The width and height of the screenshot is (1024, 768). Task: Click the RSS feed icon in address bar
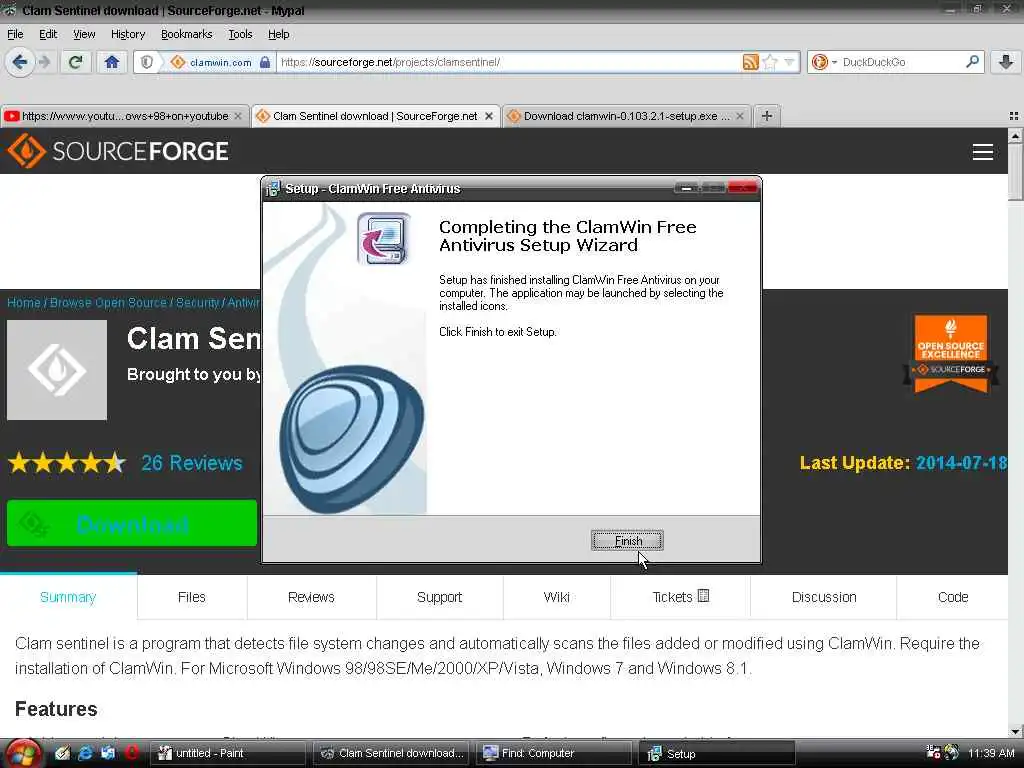(750, 62)
